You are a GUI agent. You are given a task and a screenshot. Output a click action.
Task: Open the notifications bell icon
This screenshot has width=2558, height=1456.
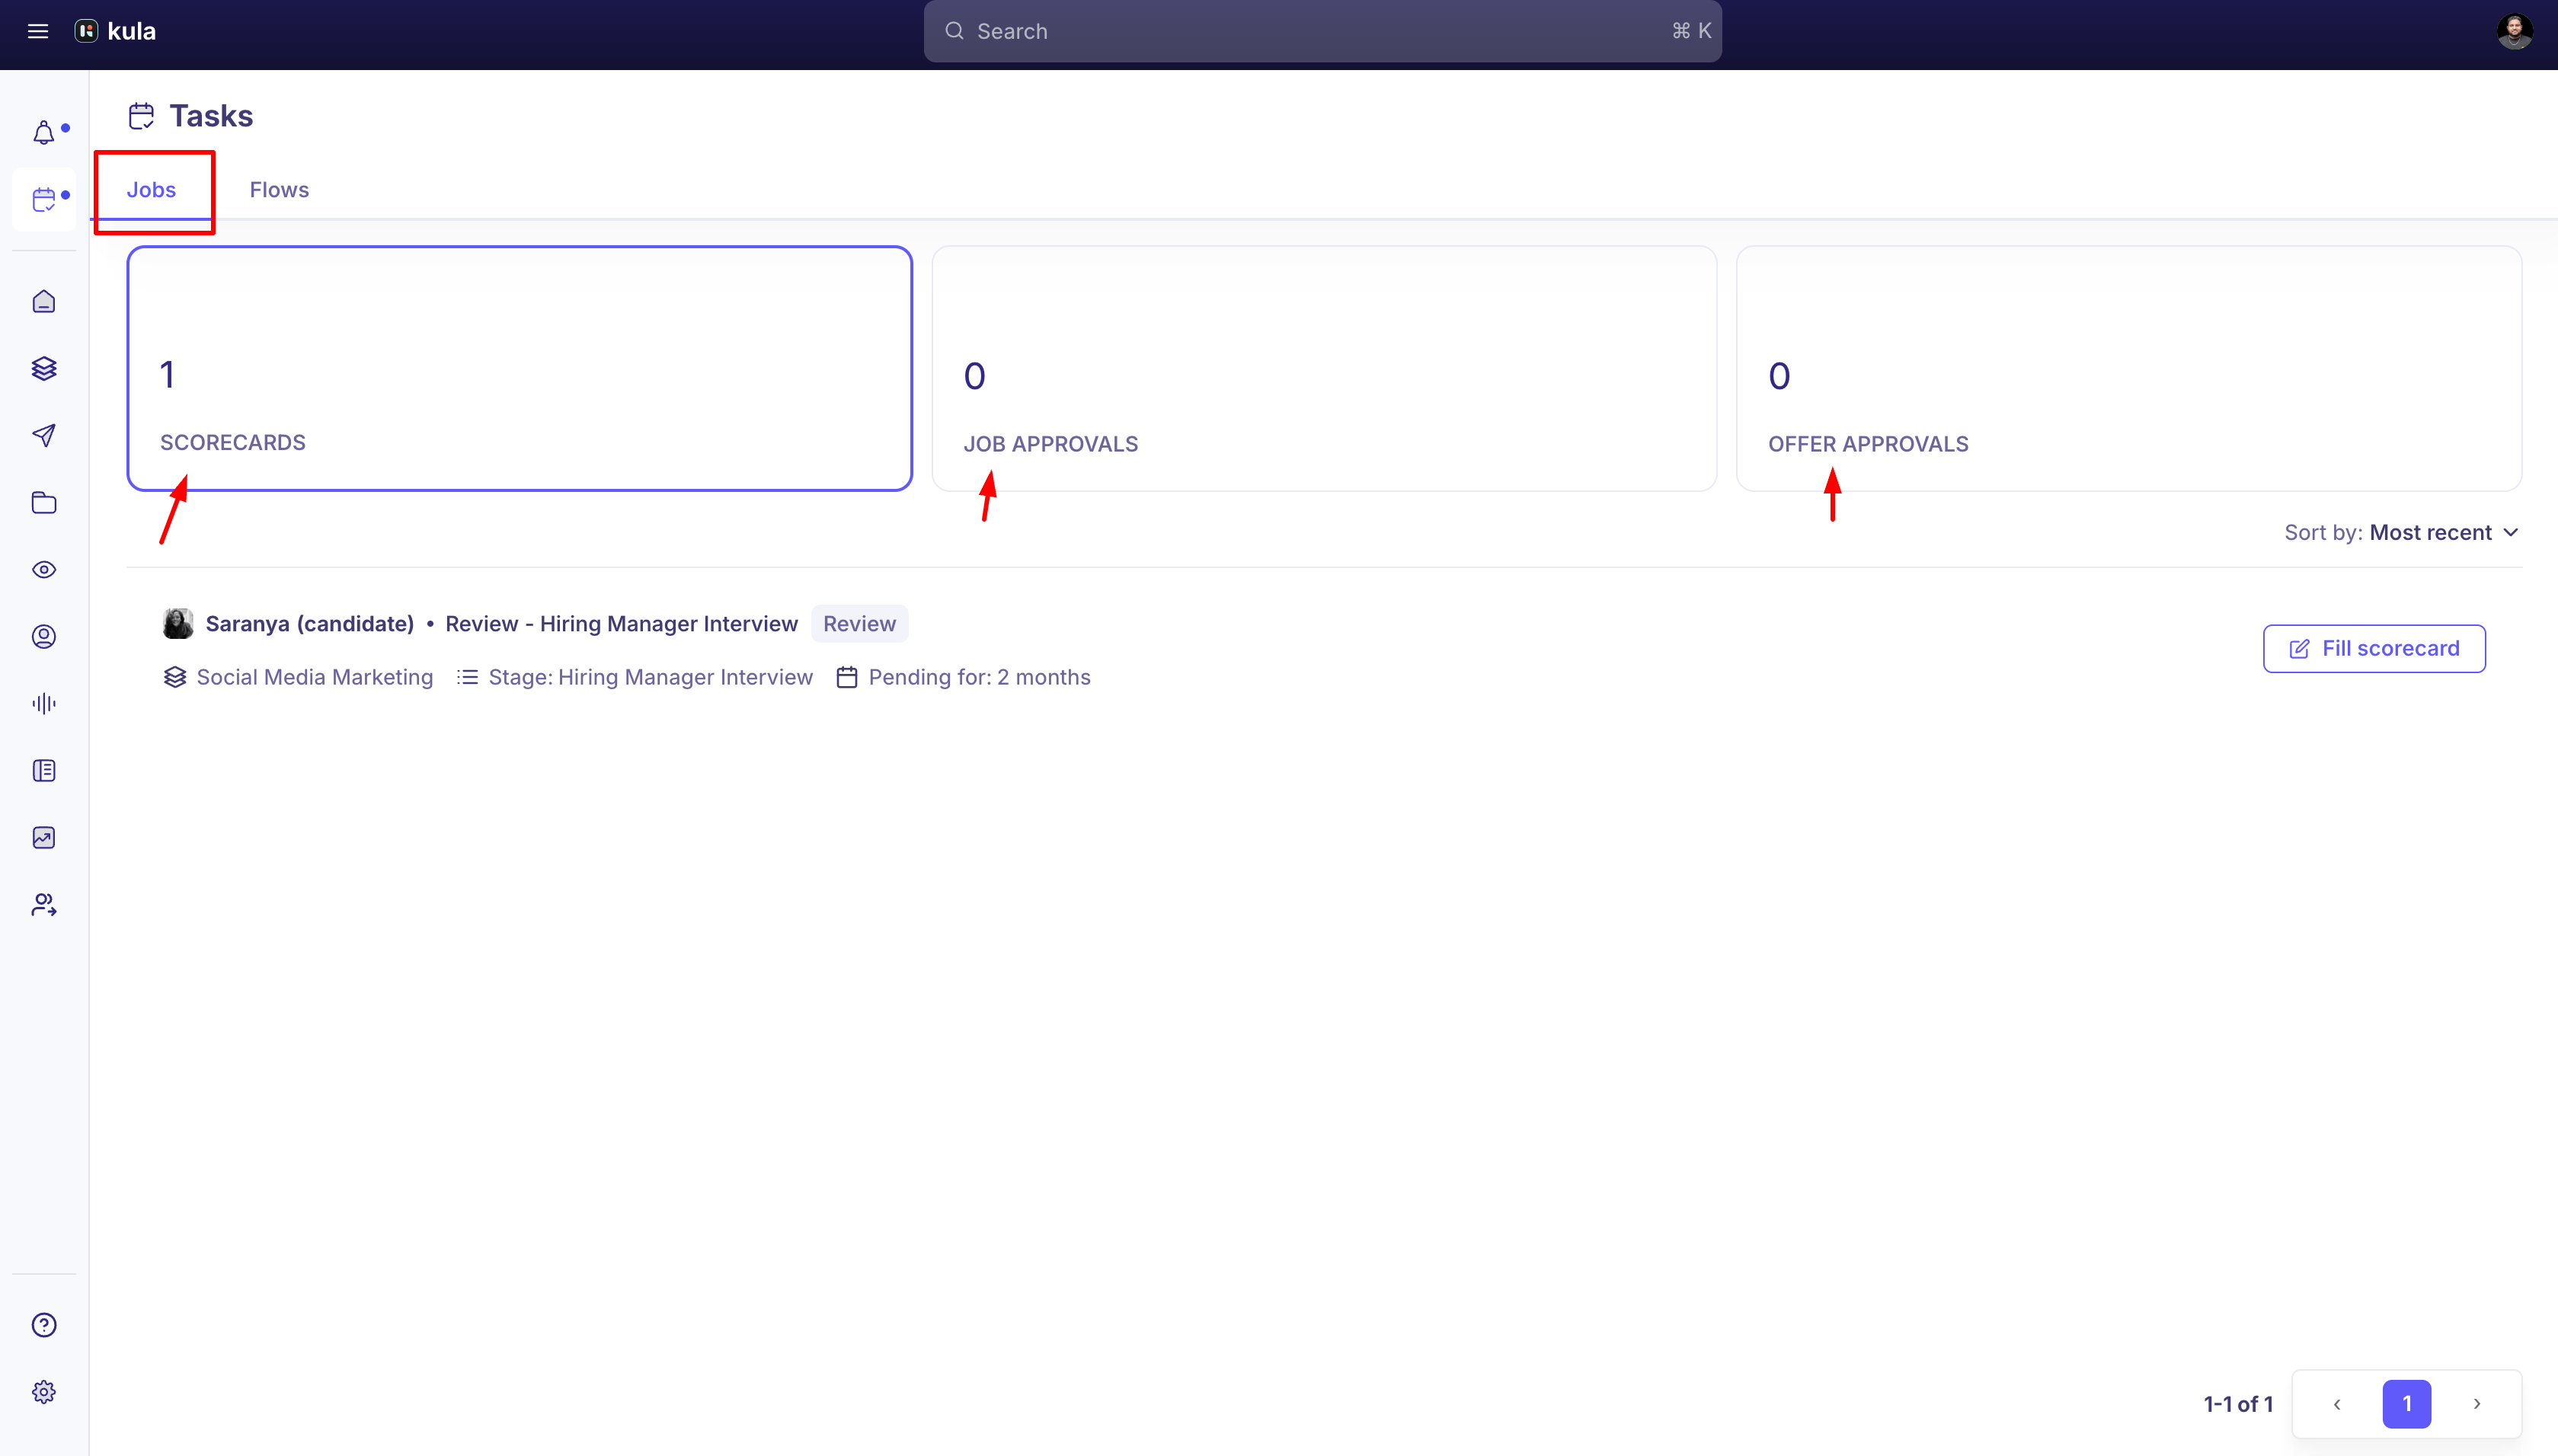pos(43,131)
